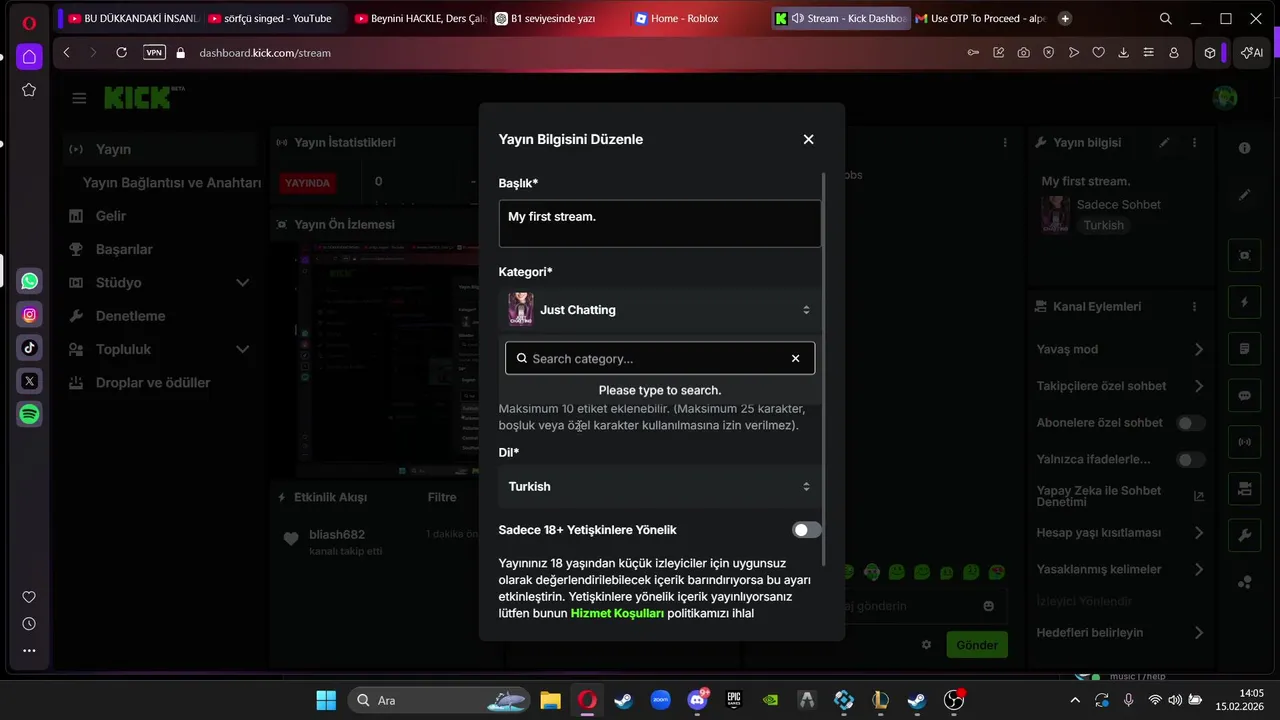Open Yayın Bağlantısı ve Anahtarı page
The image size is (1280, 720).
[x=171, y=182]
